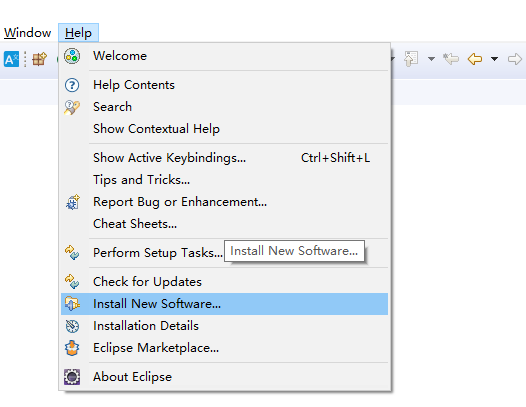Click the yellow Back arrow toolbar icon
The height and width of the screenshot is (407, 526).
click(x=475, y=59)
